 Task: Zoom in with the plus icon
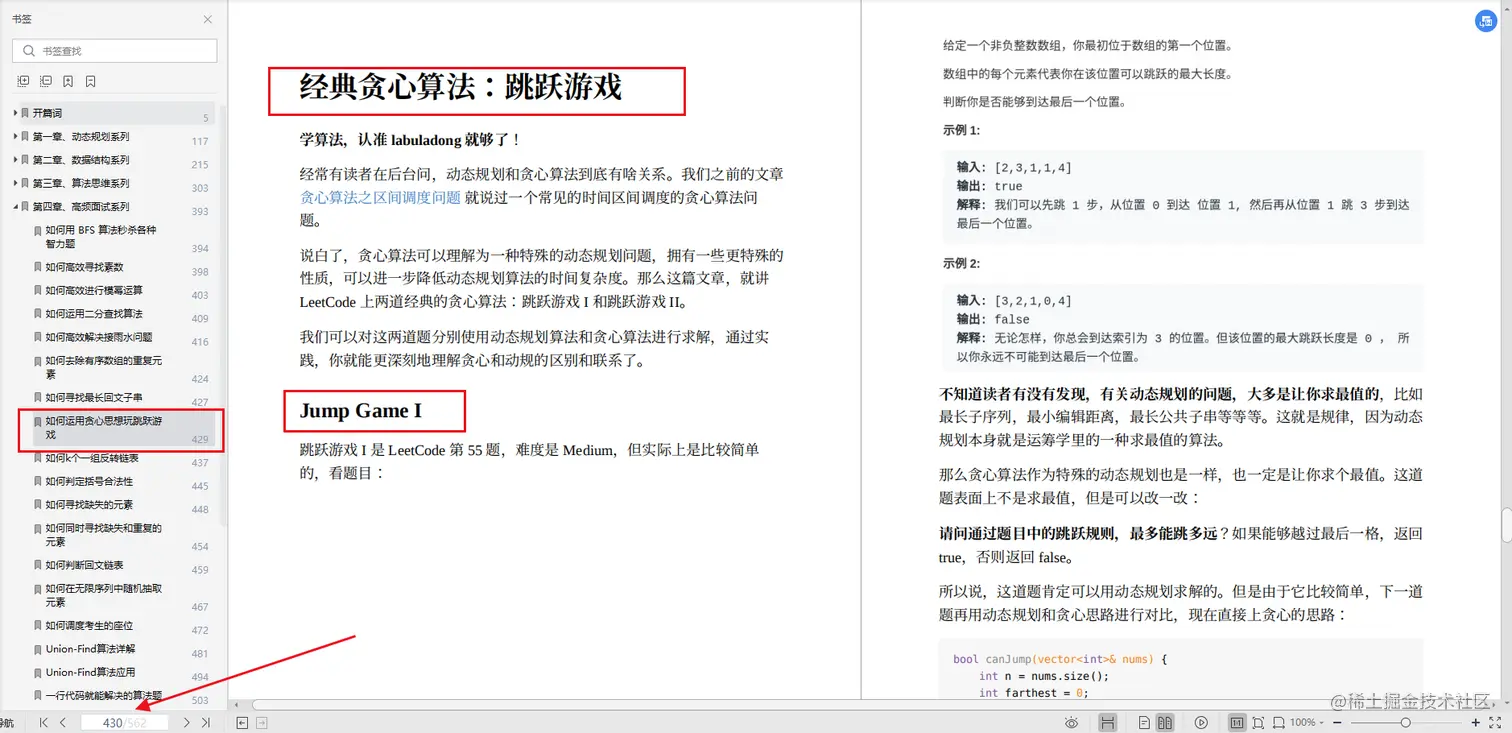1476,724
